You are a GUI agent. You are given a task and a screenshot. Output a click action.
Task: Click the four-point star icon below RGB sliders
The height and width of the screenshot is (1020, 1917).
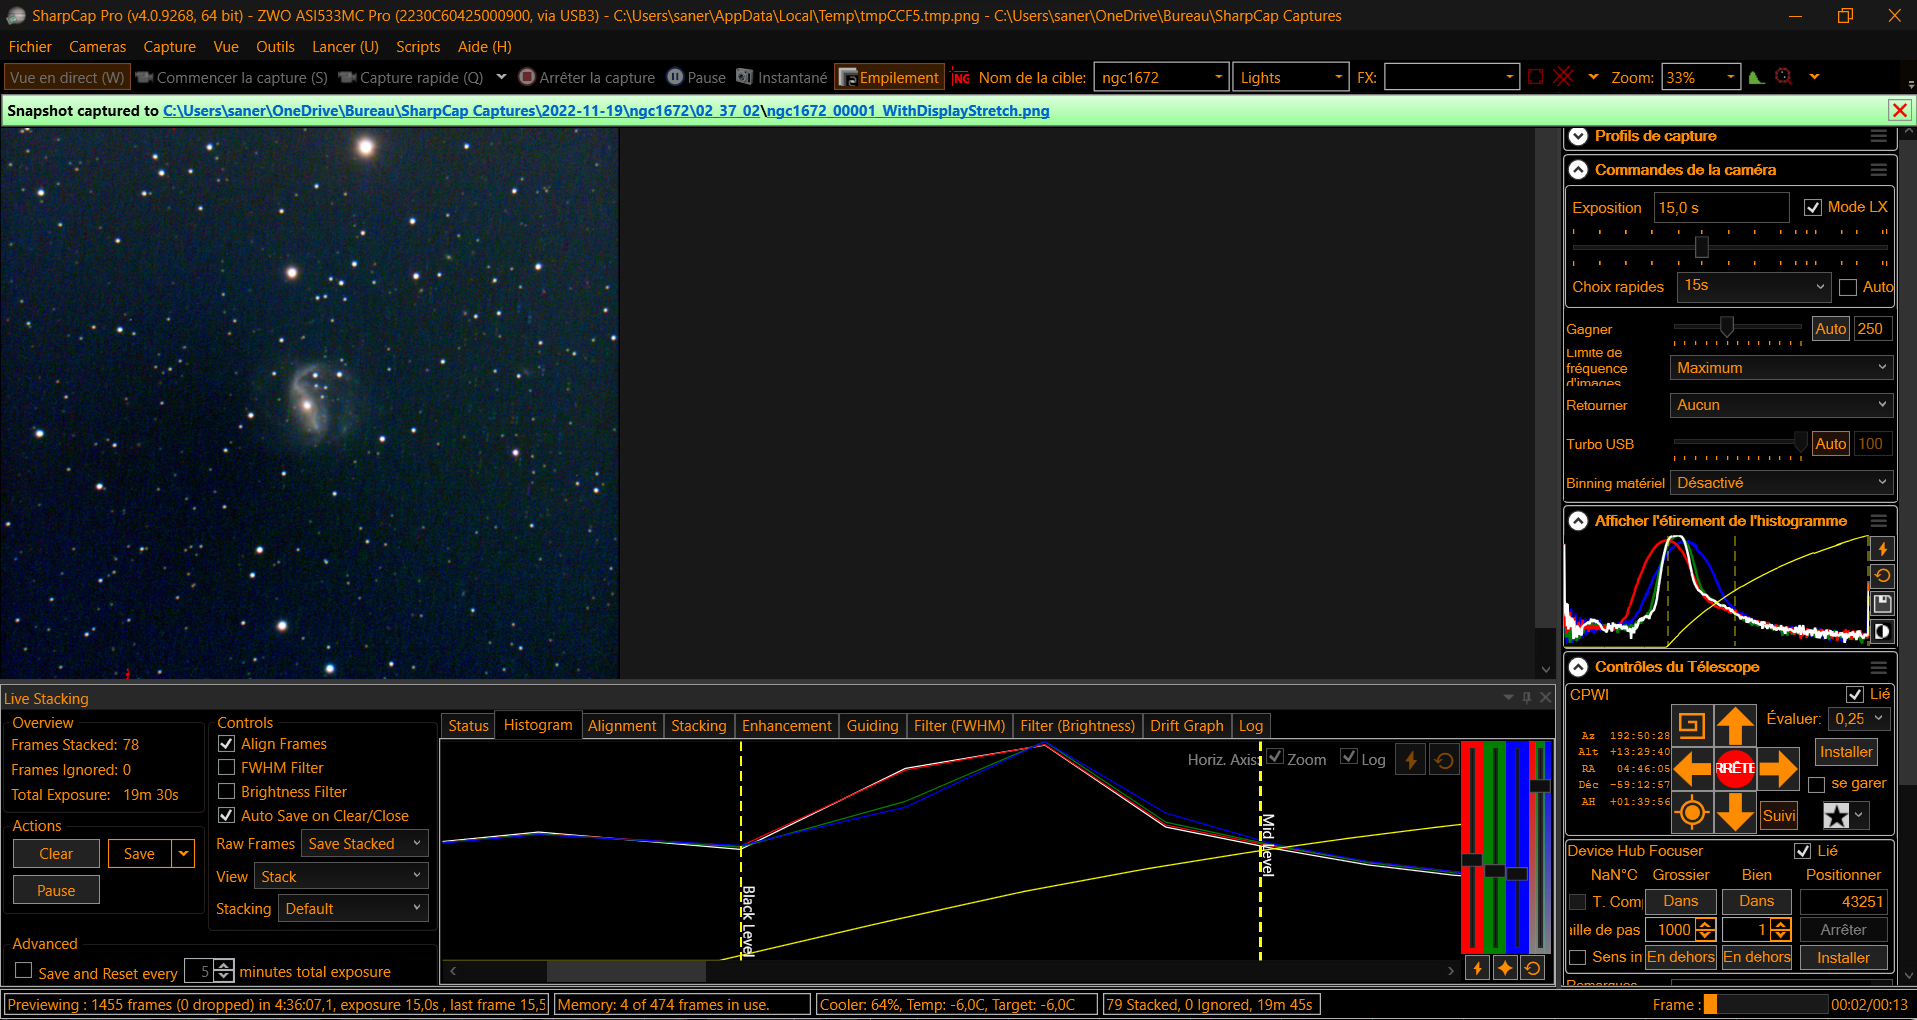(x=1505, y=968)
